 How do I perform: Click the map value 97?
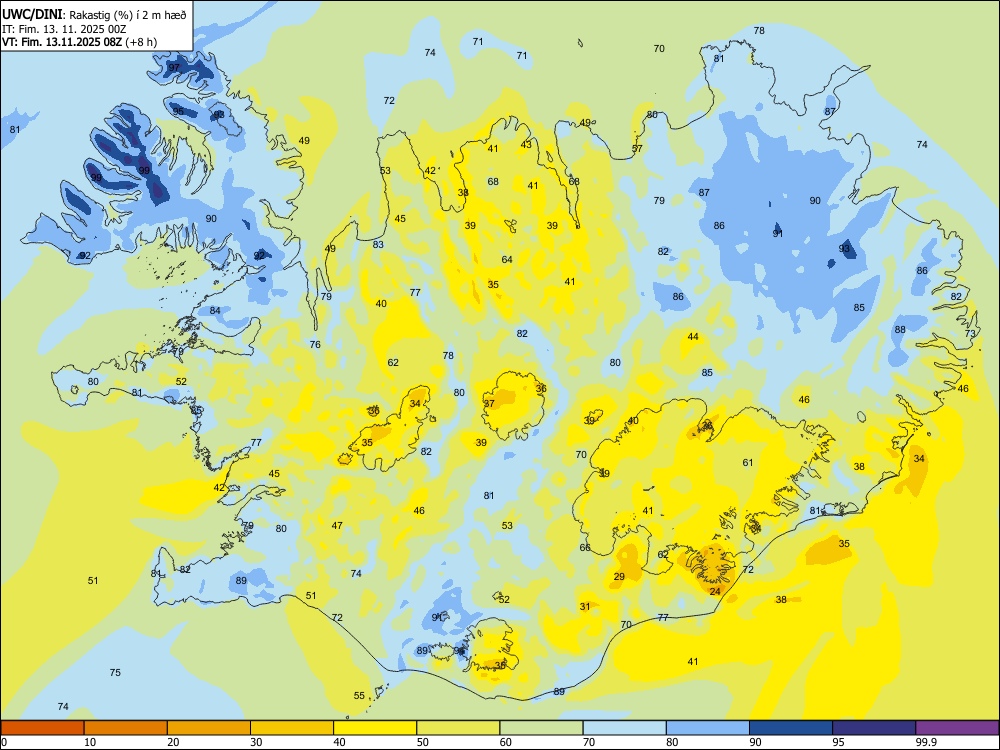[174, 68]
